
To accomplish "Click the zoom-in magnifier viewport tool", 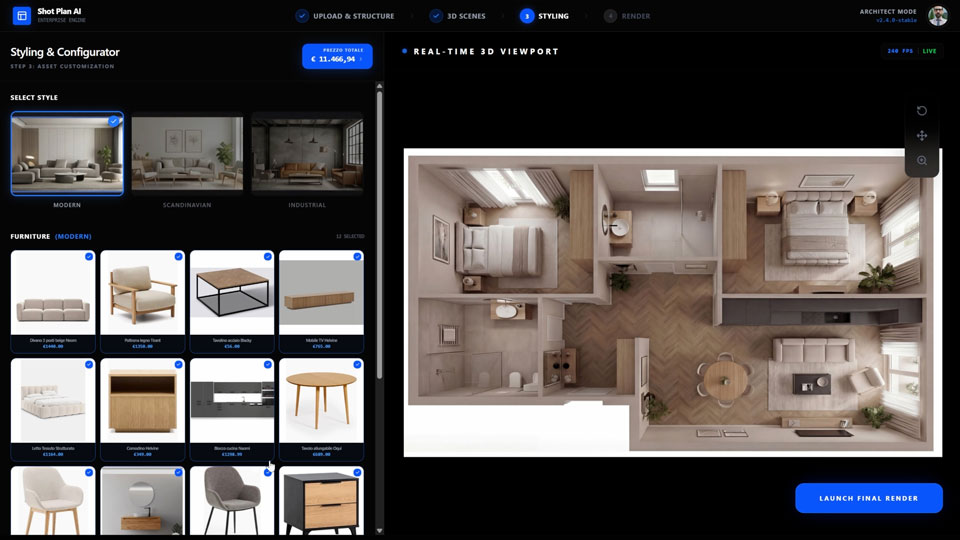I will coord(921,161).
